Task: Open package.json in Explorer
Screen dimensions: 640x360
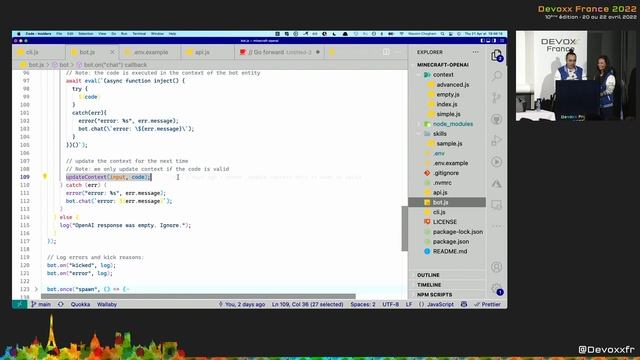Action: coord(451,241)
